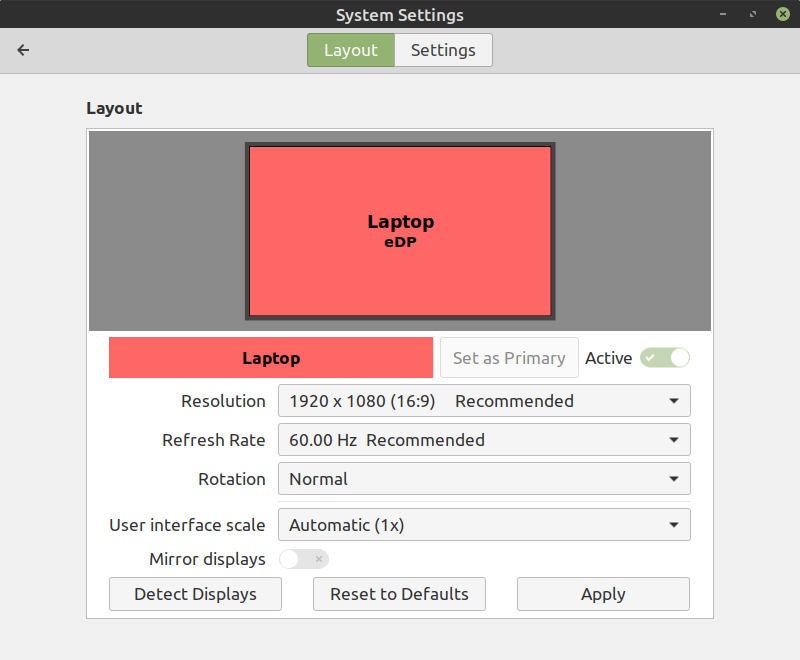Click Set as Primary

coord(509,357)
